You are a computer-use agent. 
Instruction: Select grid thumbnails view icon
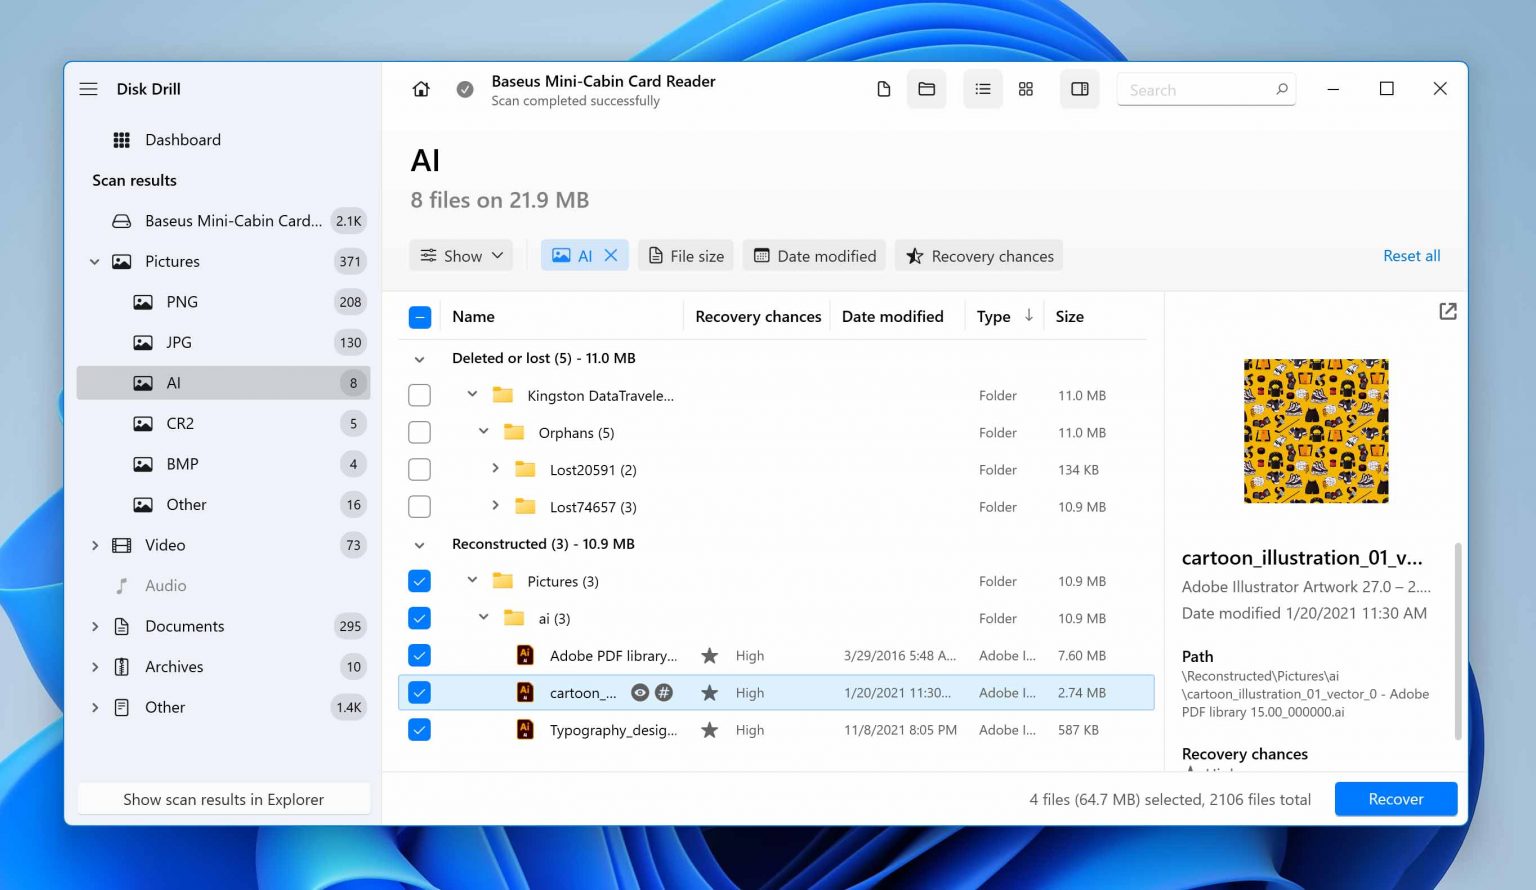(1026, 89)
